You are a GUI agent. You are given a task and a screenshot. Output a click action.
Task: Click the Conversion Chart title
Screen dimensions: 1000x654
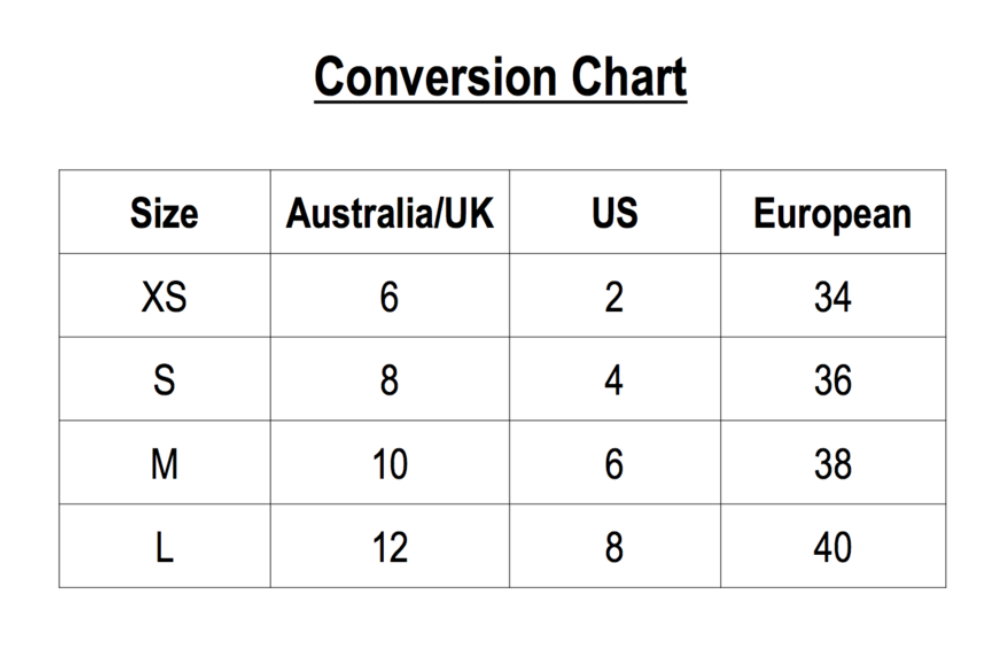pos(500,78)
